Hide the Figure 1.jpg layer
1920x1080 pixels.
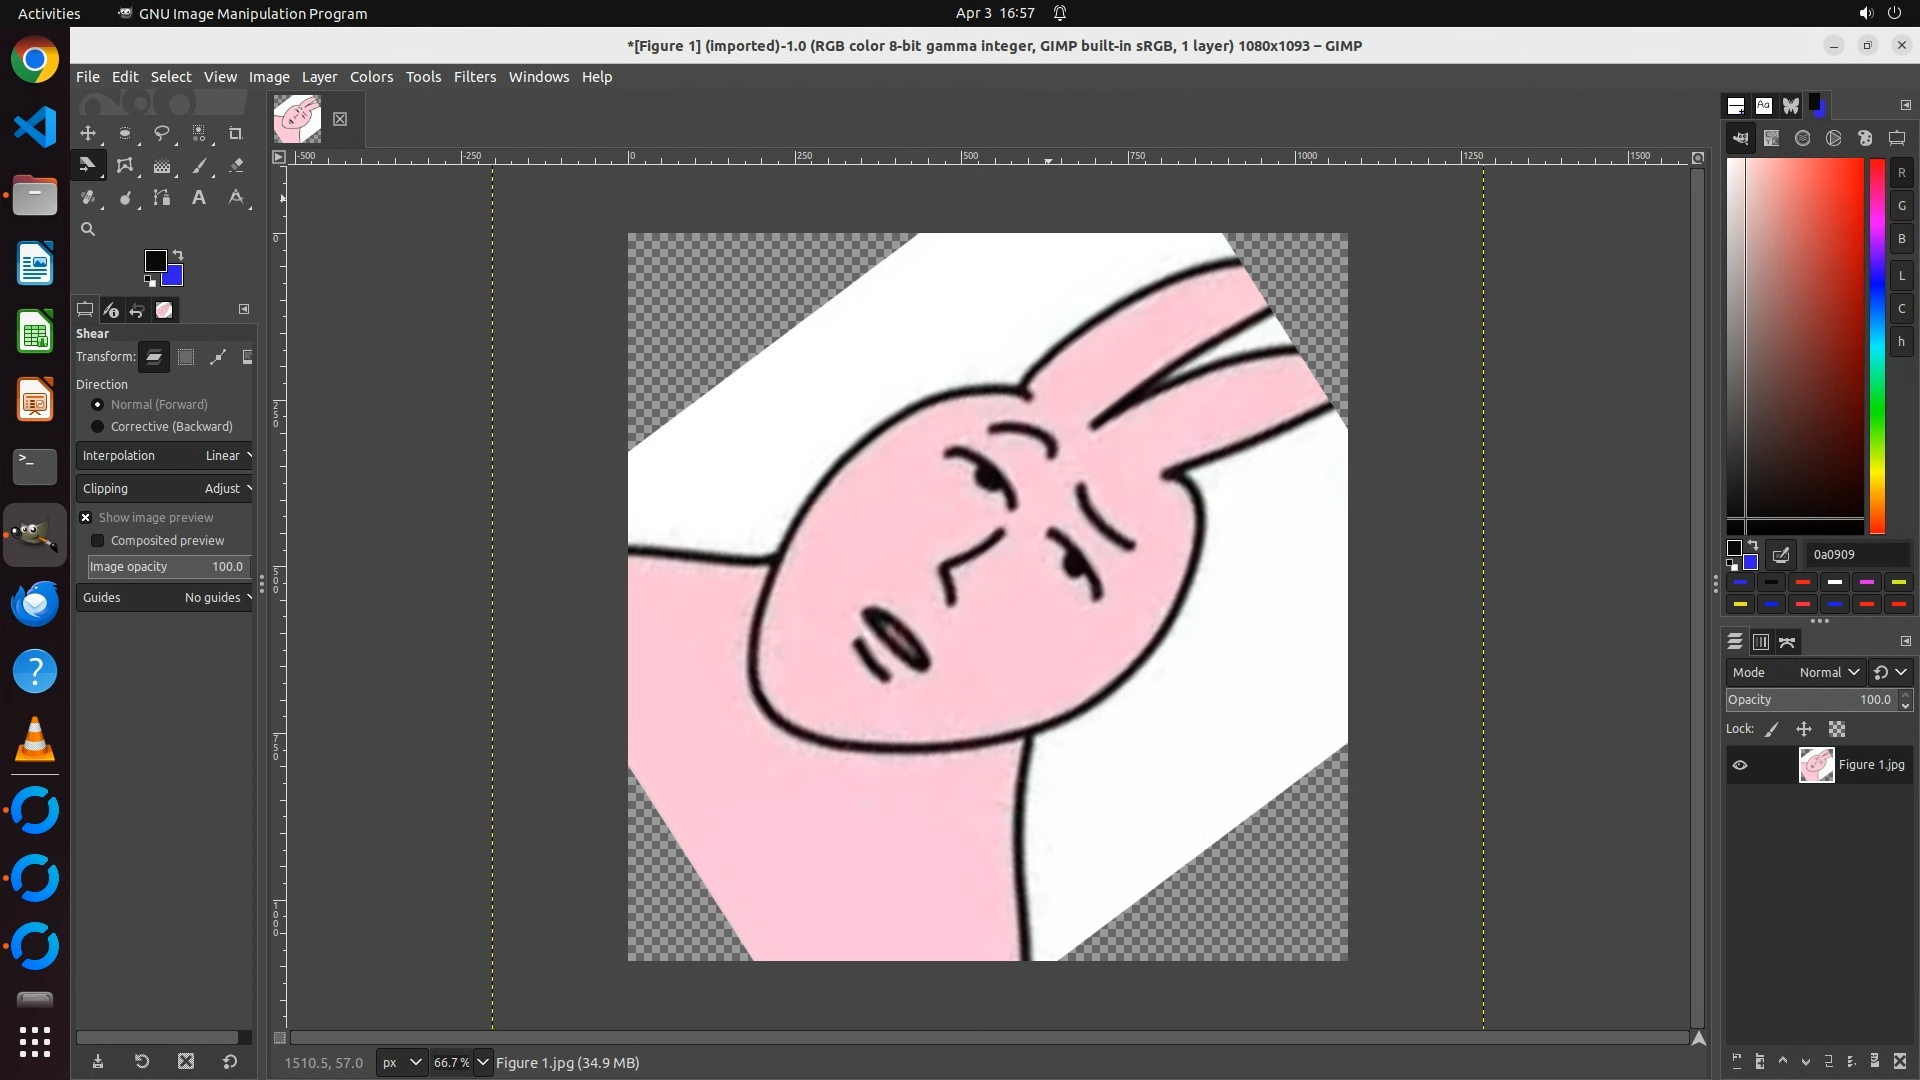click(1740, 765)
